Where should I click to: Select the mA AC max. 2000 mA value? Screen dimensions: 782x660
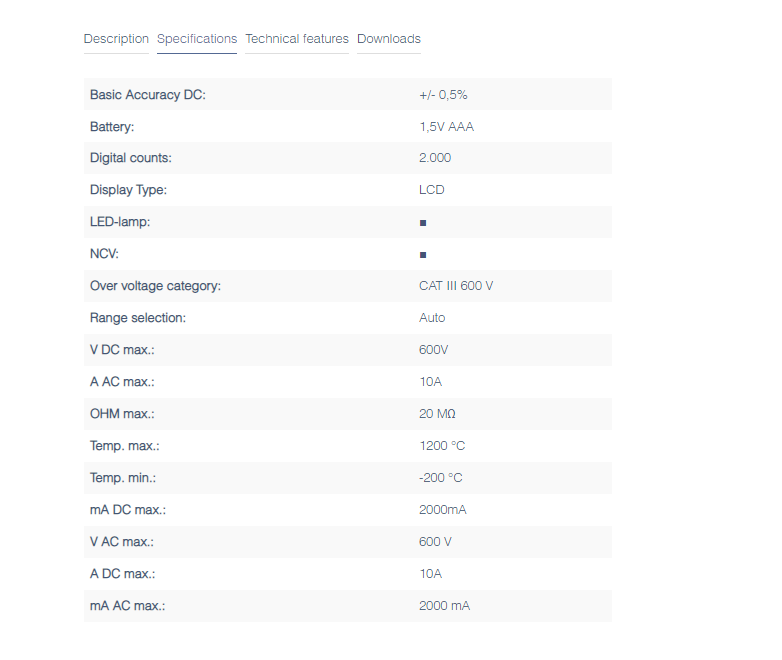click(x=444, y=606)
